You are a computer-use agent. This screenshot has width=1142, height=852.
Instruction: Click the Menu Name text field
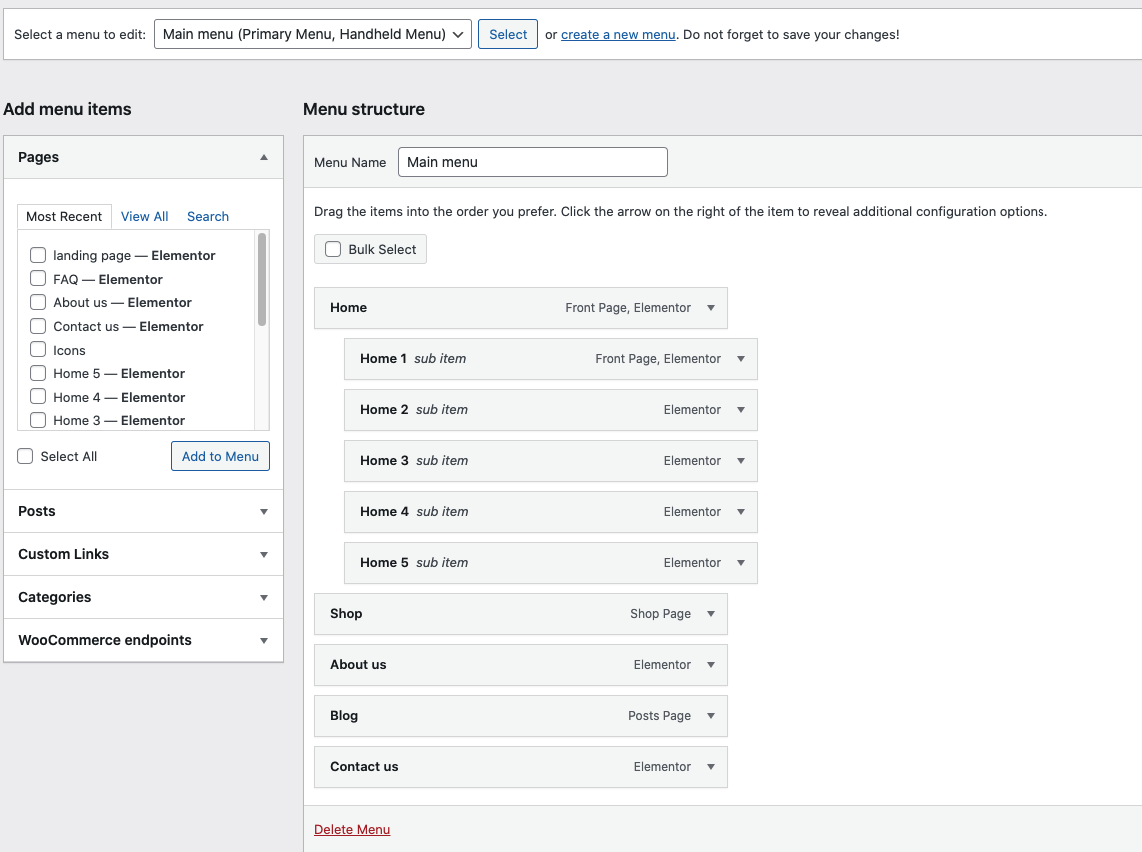tap(532, 162)
